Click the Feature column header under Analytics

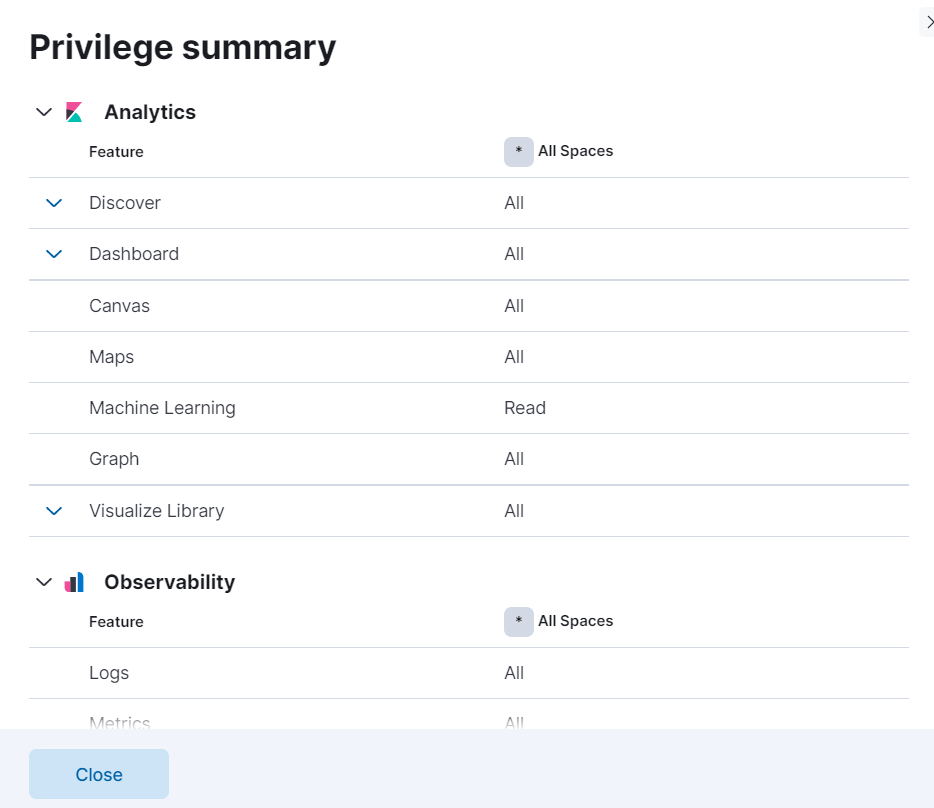click(116, 151)
